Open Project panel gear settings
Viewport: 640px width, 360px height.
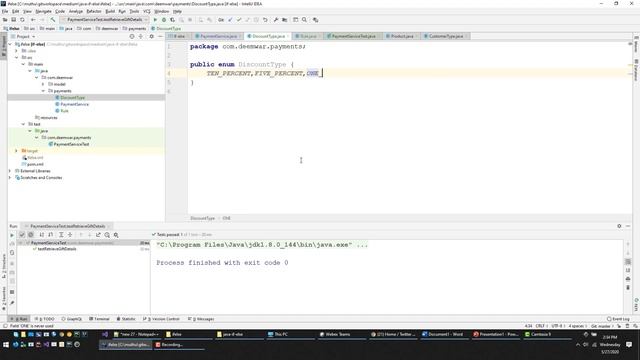(151, 36)
